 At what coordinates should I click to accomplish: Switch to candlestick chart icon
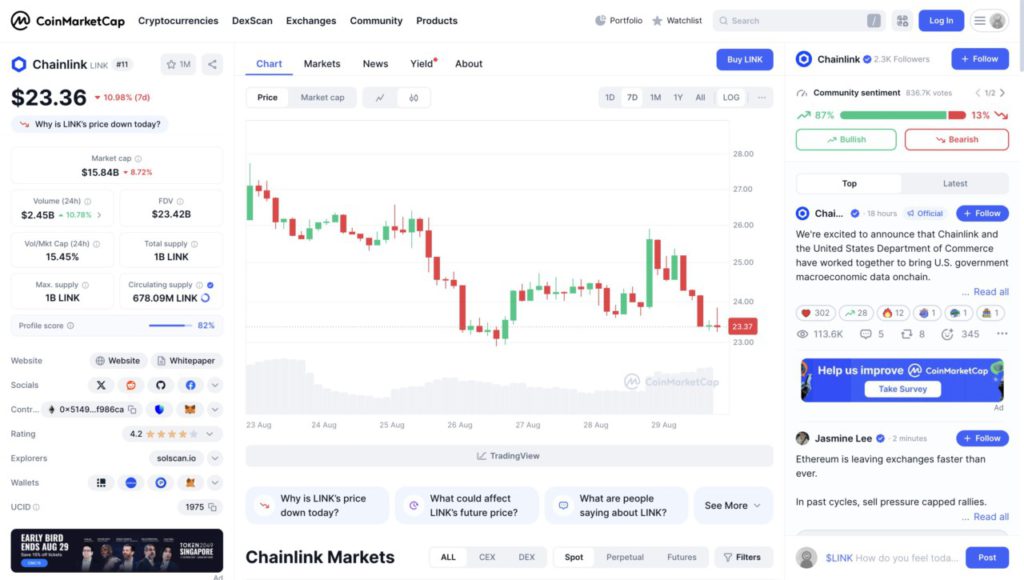click(x=413, y=98)
